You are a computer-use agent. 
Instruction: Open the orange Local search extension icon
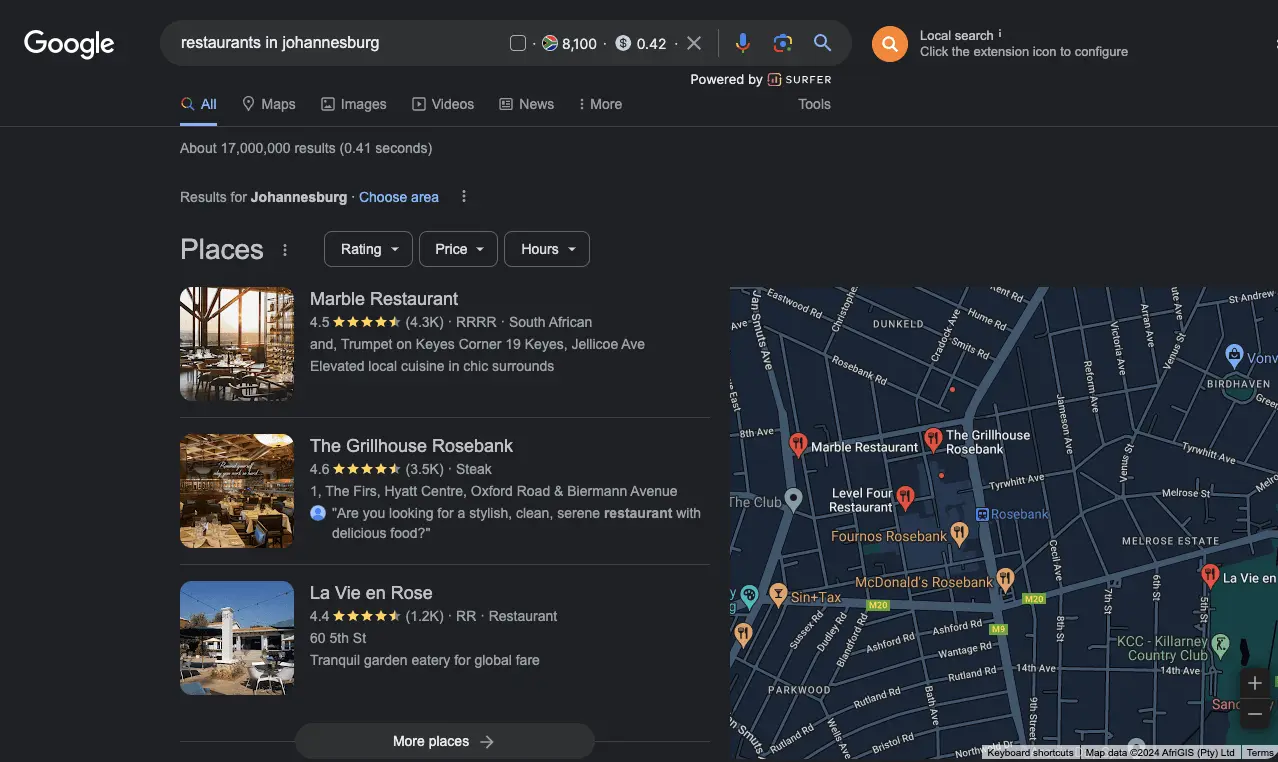889,44
